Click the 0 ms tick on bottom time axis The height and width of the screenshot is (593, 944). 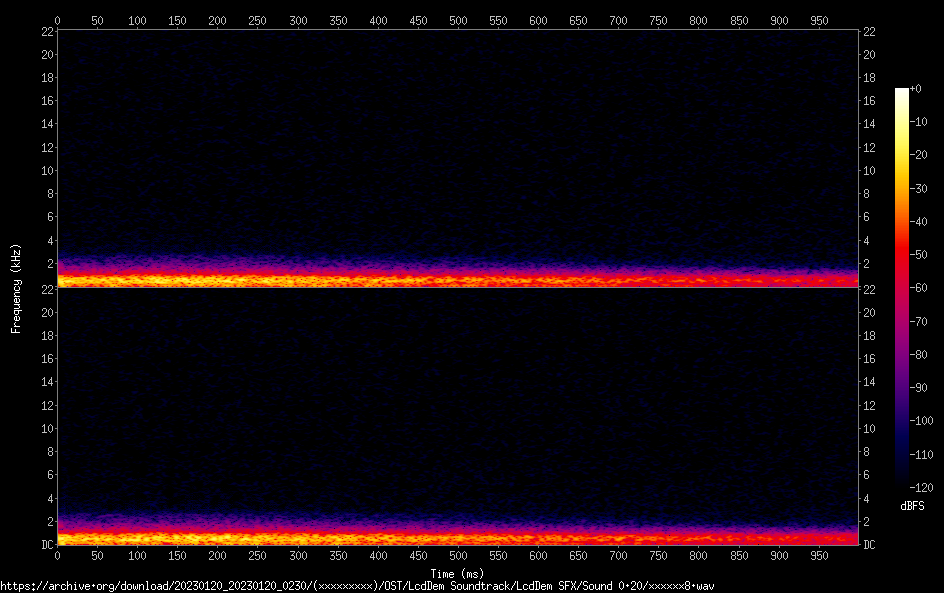pos(57,555)
